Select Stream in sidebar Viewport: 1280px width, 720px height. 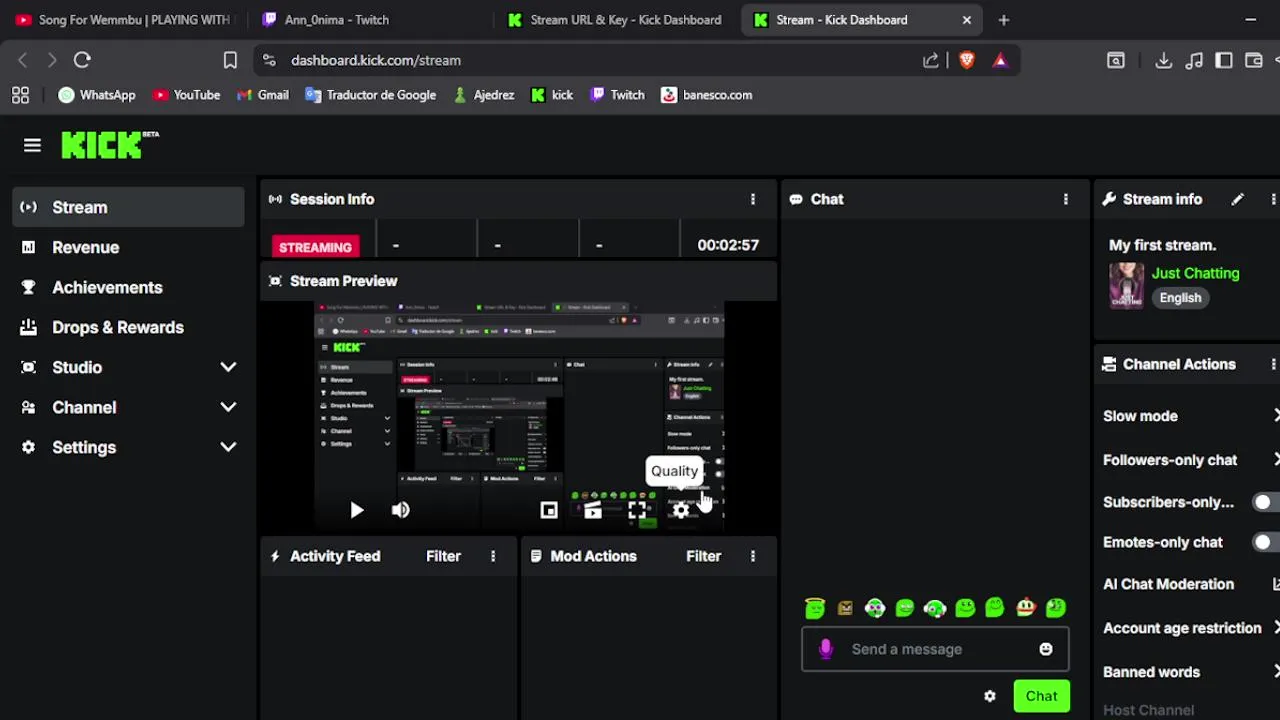tap(128, 207)
